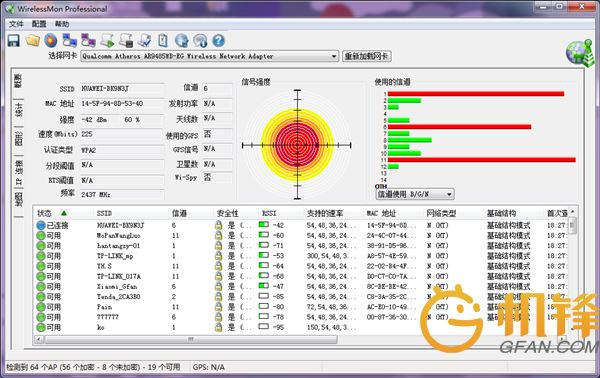Viewport: 600px width, 378px height.
Task: Click the GPS: N/A status bar entry
Action: [209, 367]
